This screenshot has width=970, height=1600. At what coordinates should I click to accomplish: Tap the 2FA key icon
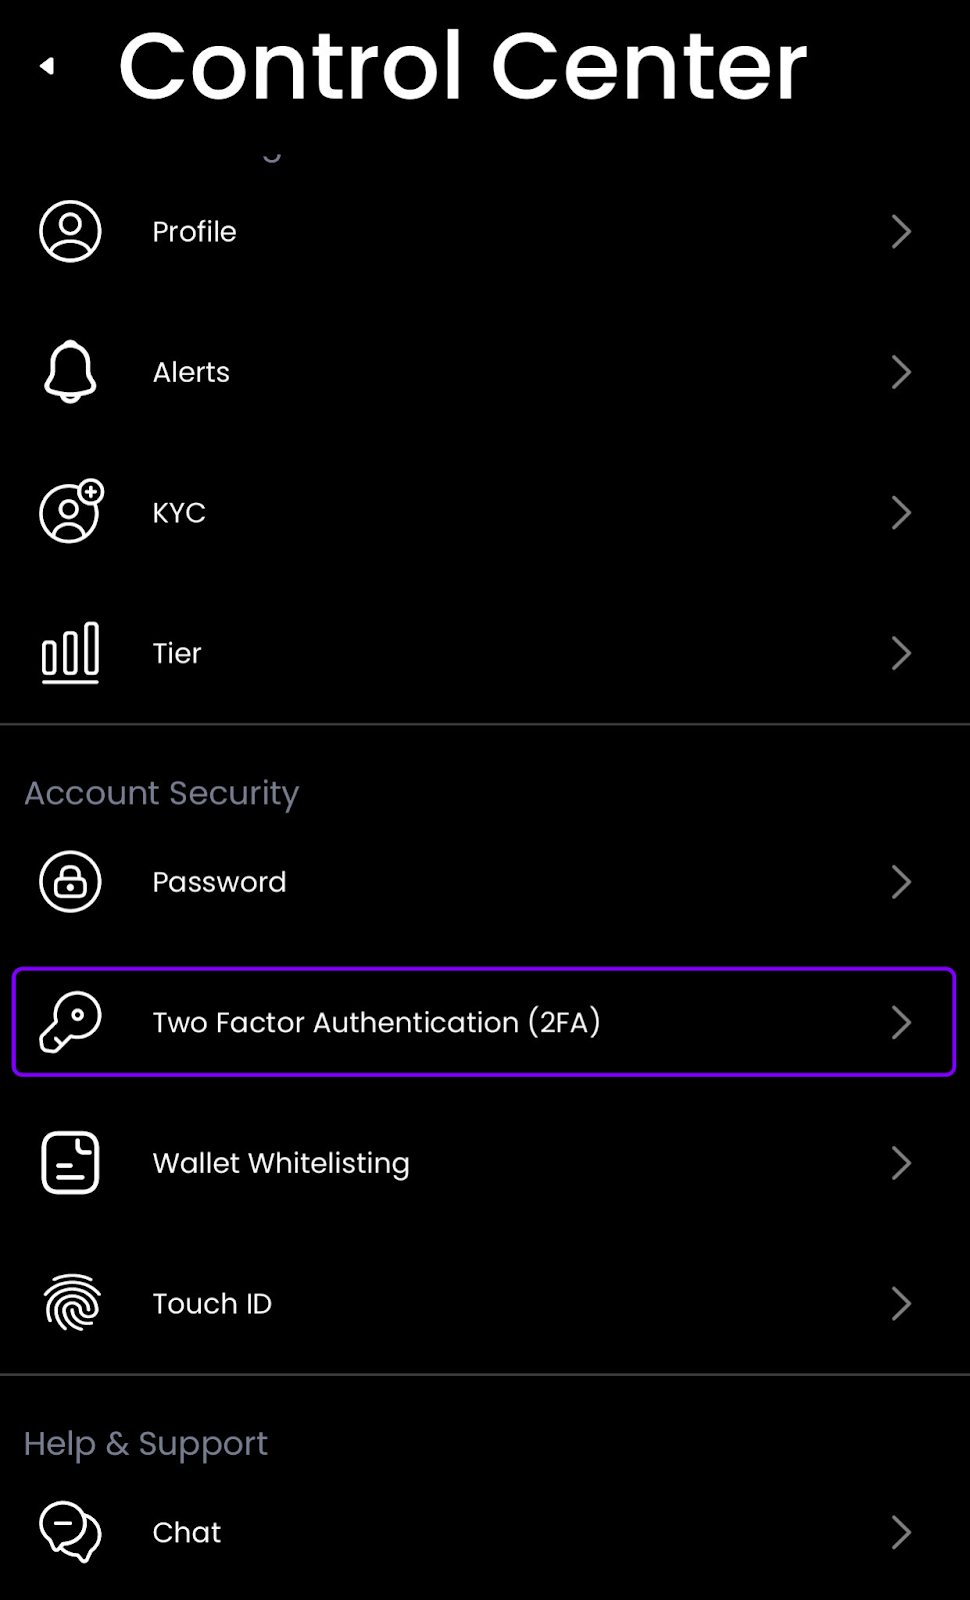coord(70,1022)
